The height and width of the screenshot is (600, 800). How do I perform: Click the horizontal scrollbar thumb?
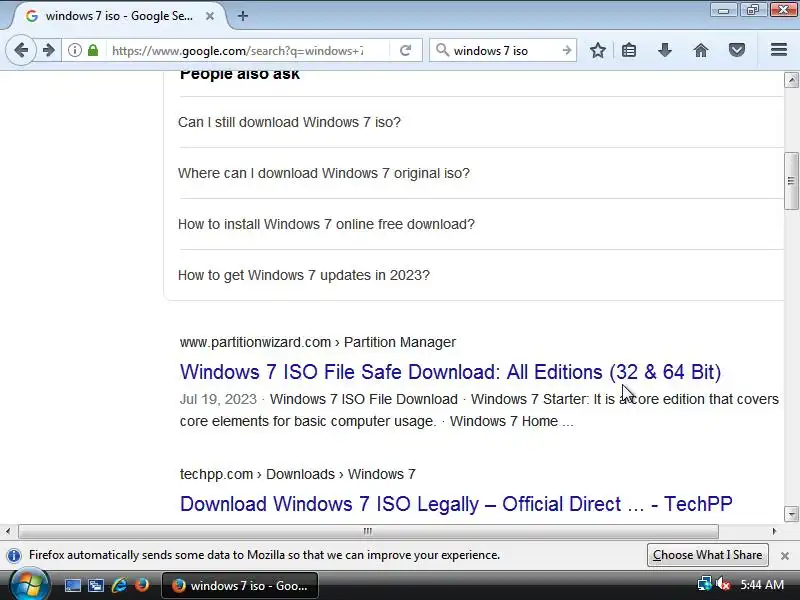pyautogui.click(x=368, y=531)
